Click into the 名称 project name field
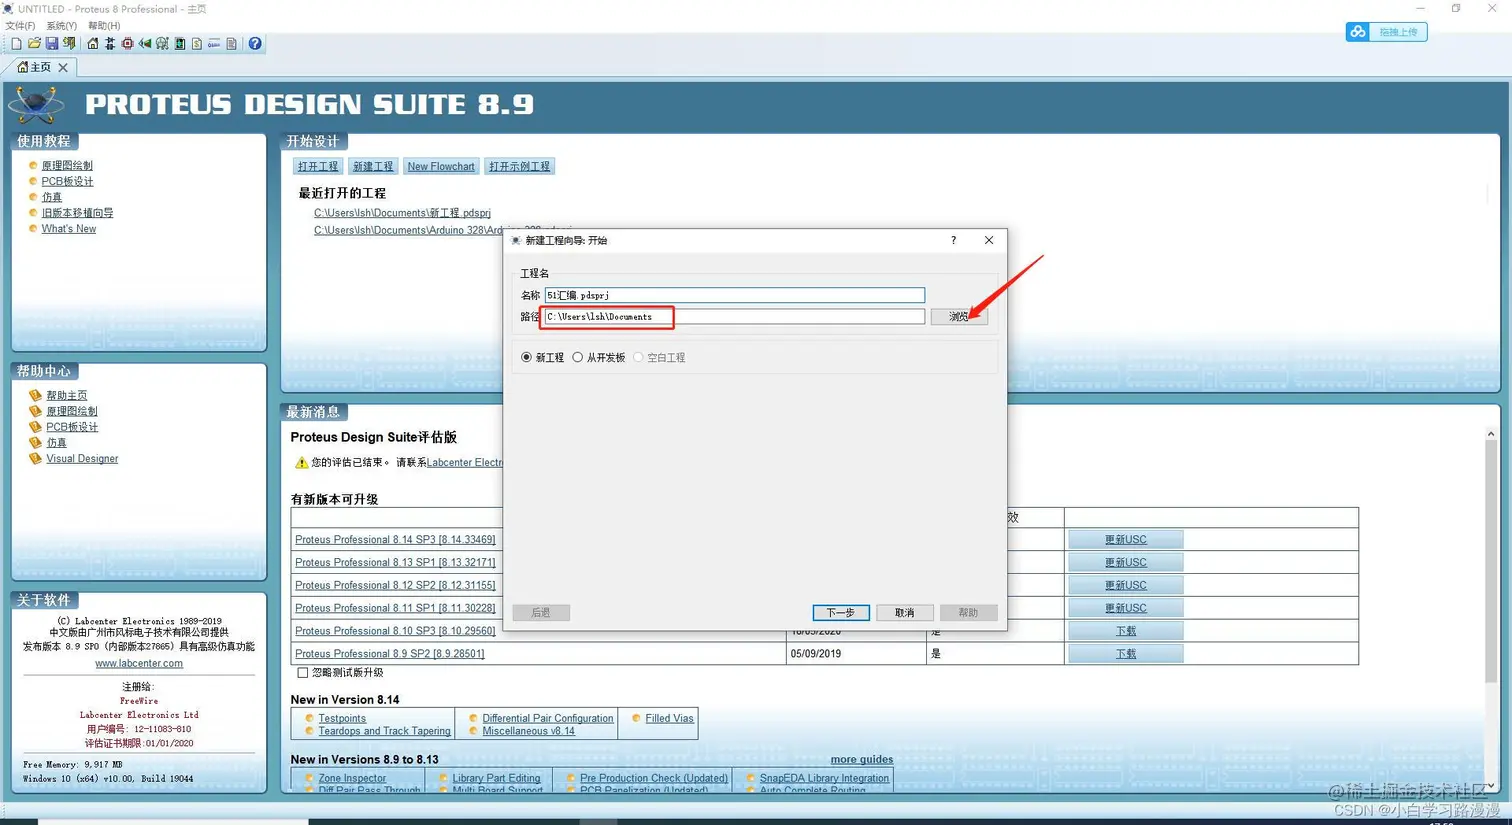The image size is (1512, 825). click(734, 295)
